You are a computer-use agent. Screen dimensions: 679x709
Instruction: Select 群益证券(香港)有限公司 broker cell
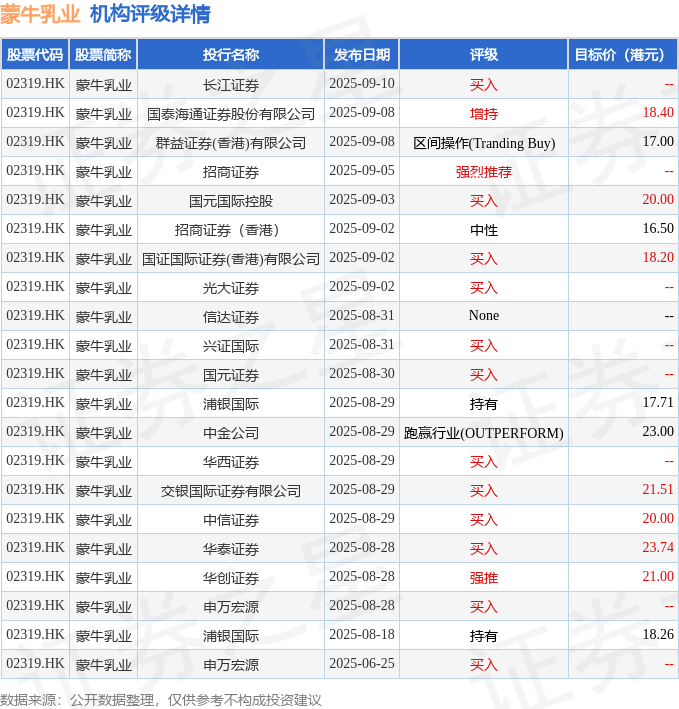pos(231,142)
